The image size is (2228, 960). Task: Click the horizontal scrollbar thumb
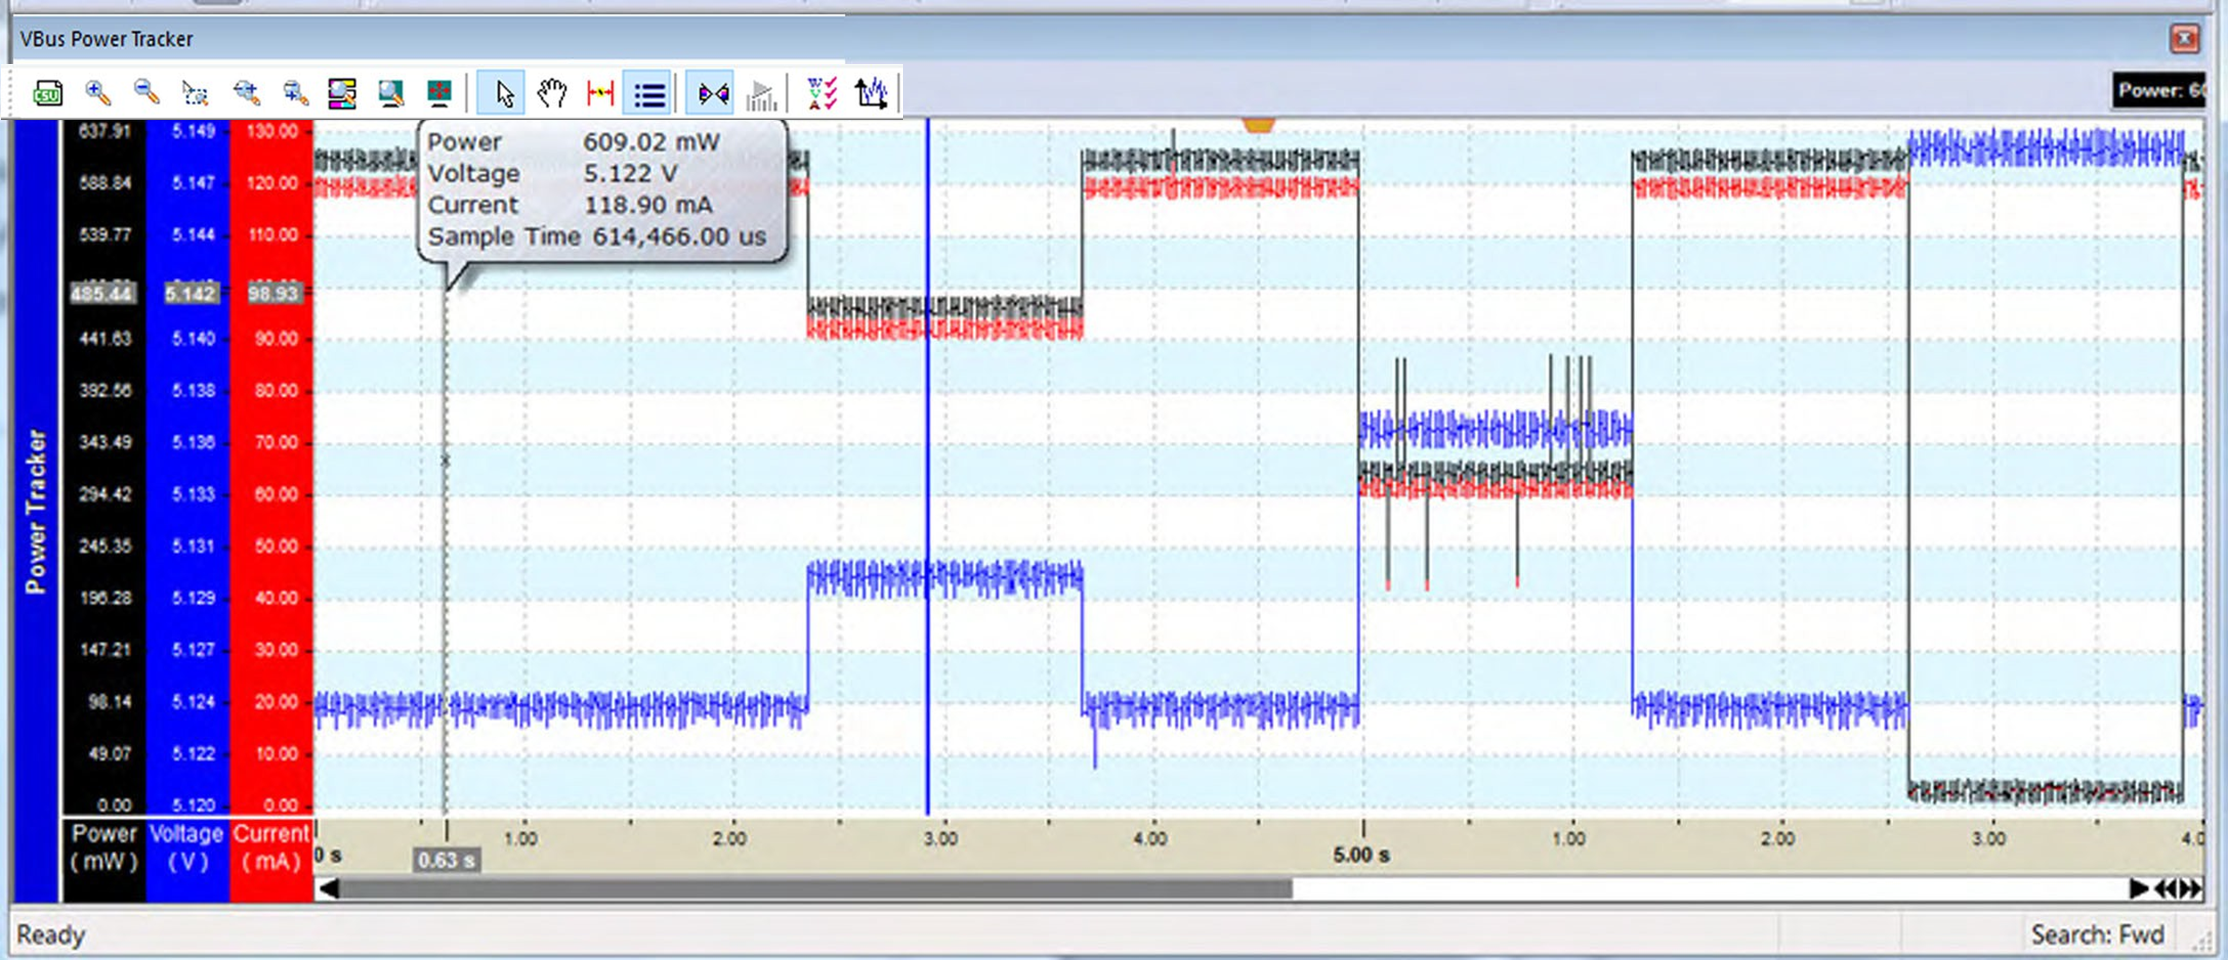coord(816,888)
